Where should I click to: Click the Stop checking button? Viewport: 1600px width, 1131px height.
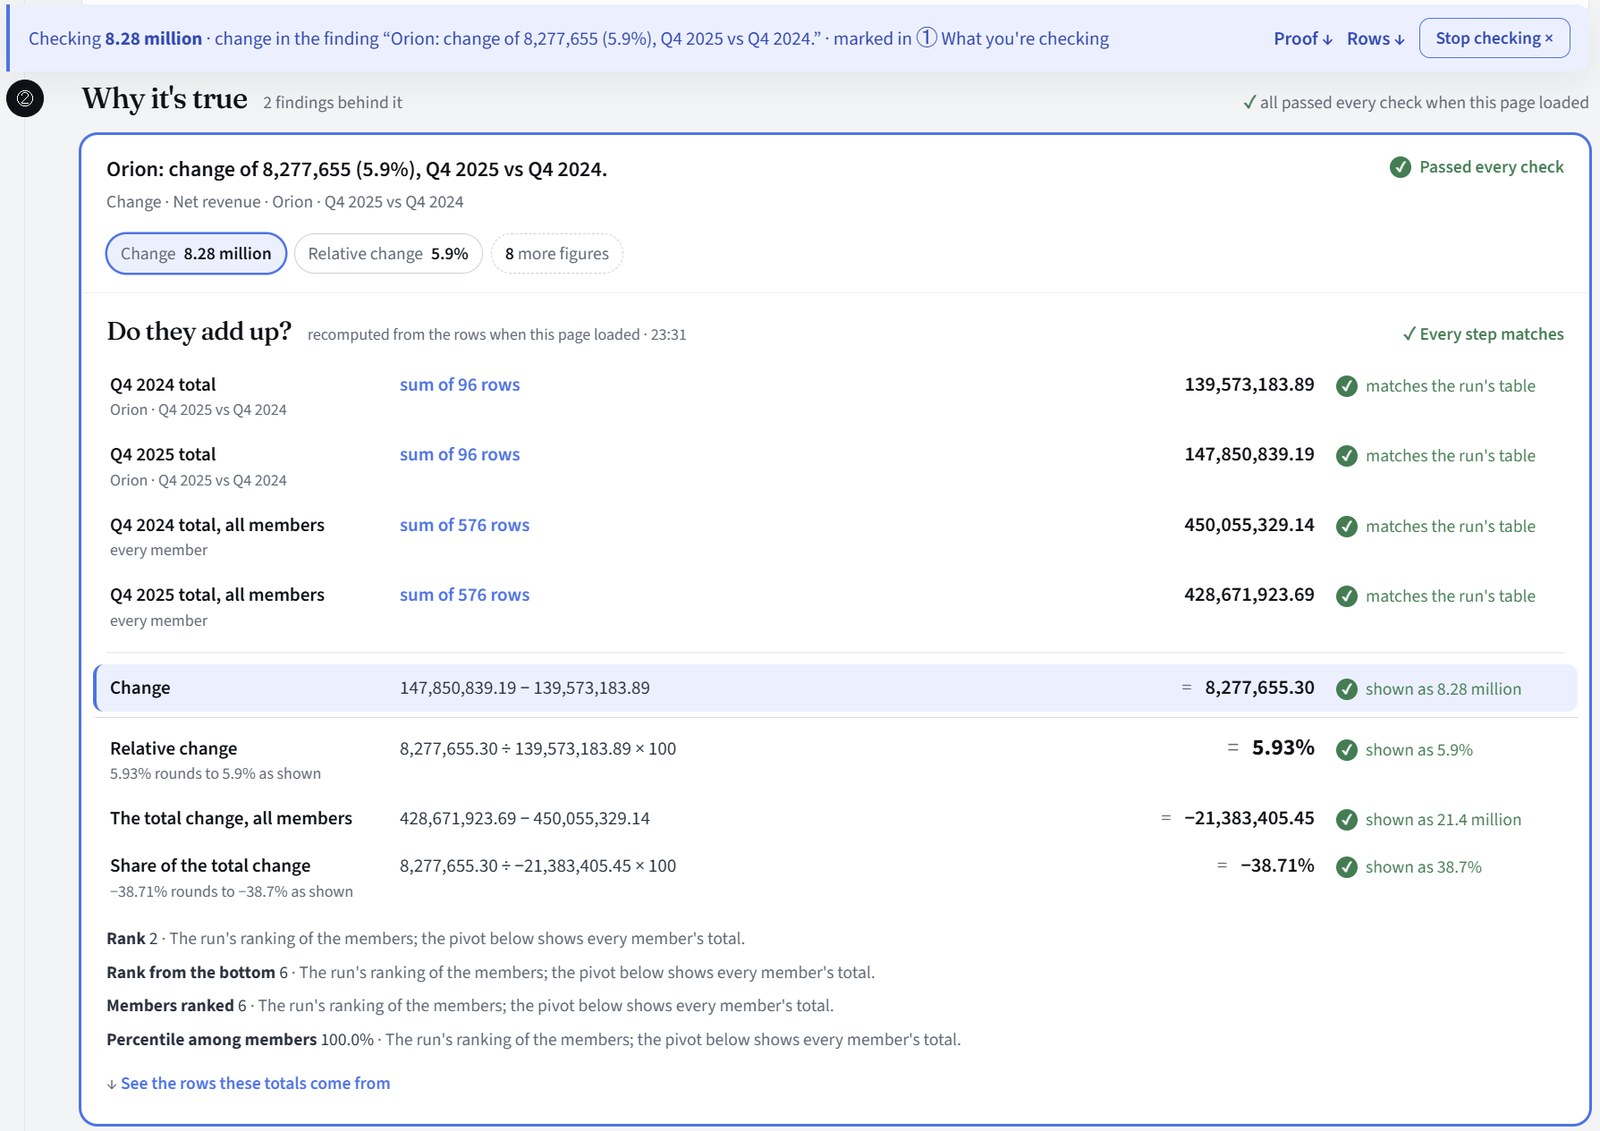click(1494, 38)
